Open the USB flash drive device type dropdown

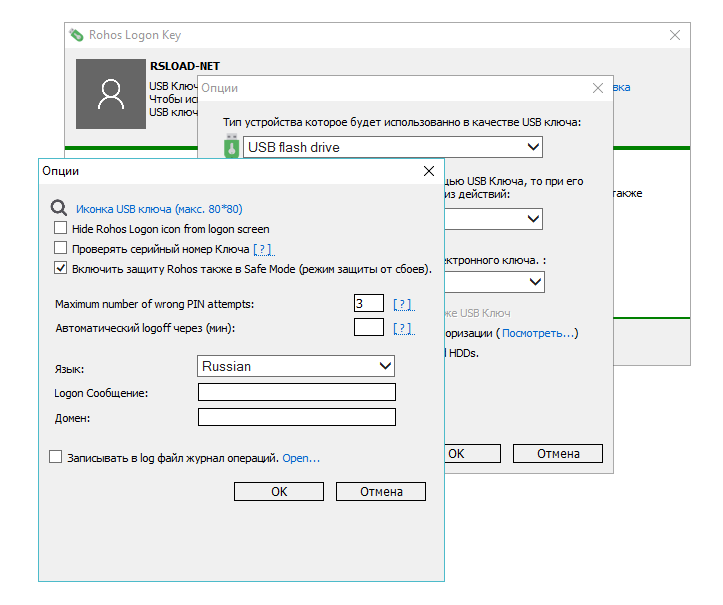point(393,147)
